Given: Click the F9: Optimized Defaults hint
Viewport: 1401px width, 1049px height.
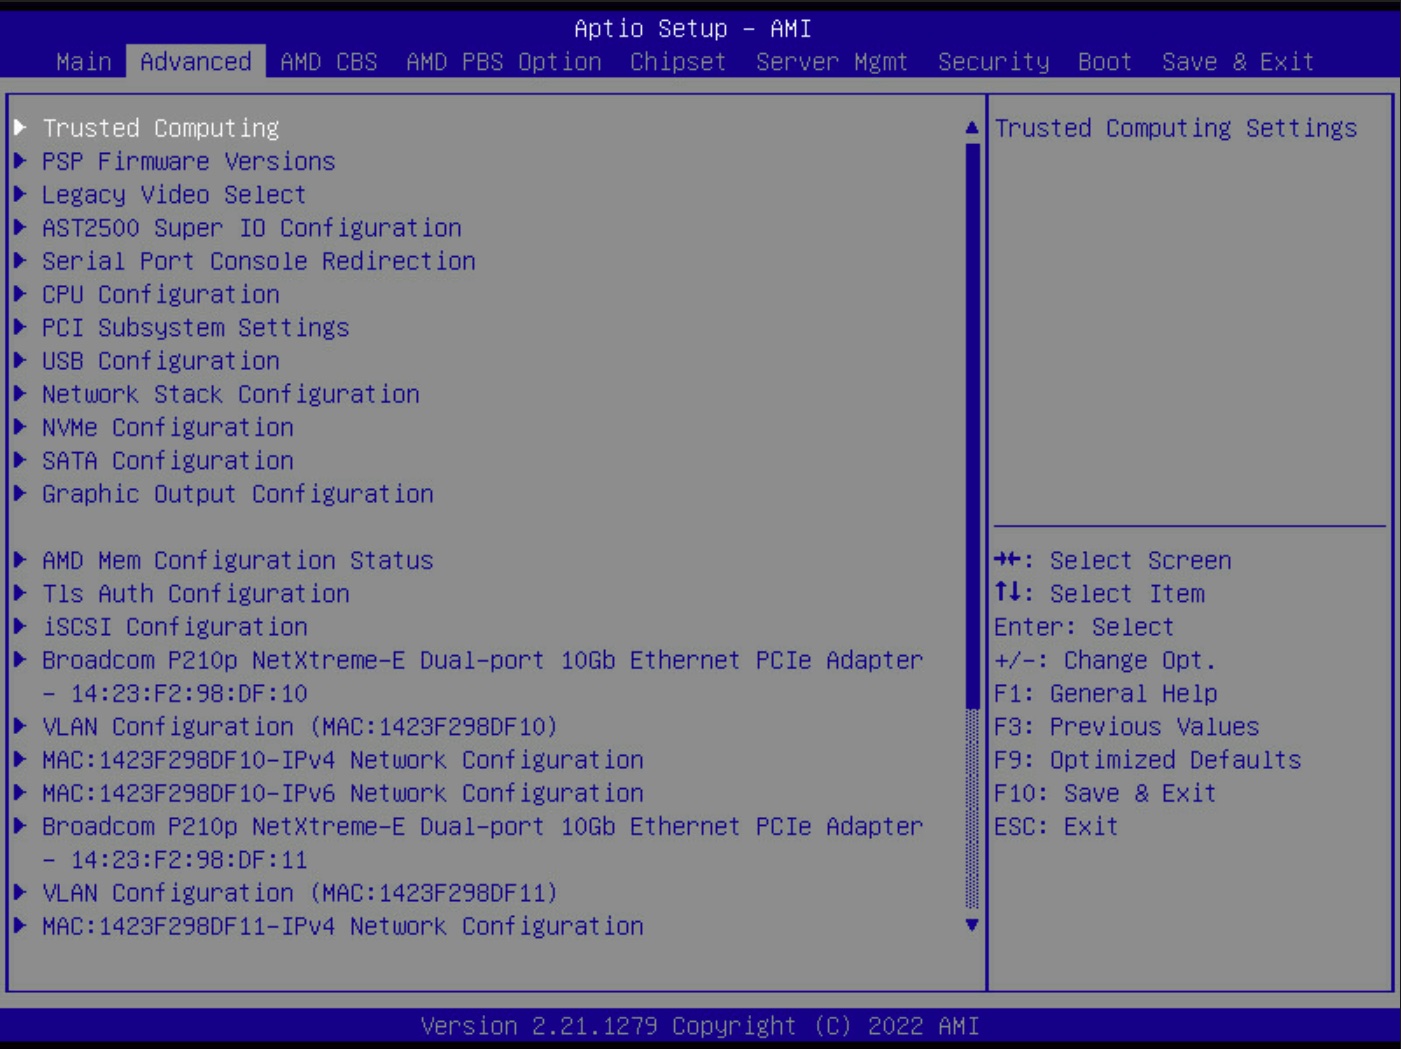Looking at the screenshot, I should tap(1148, 760).
